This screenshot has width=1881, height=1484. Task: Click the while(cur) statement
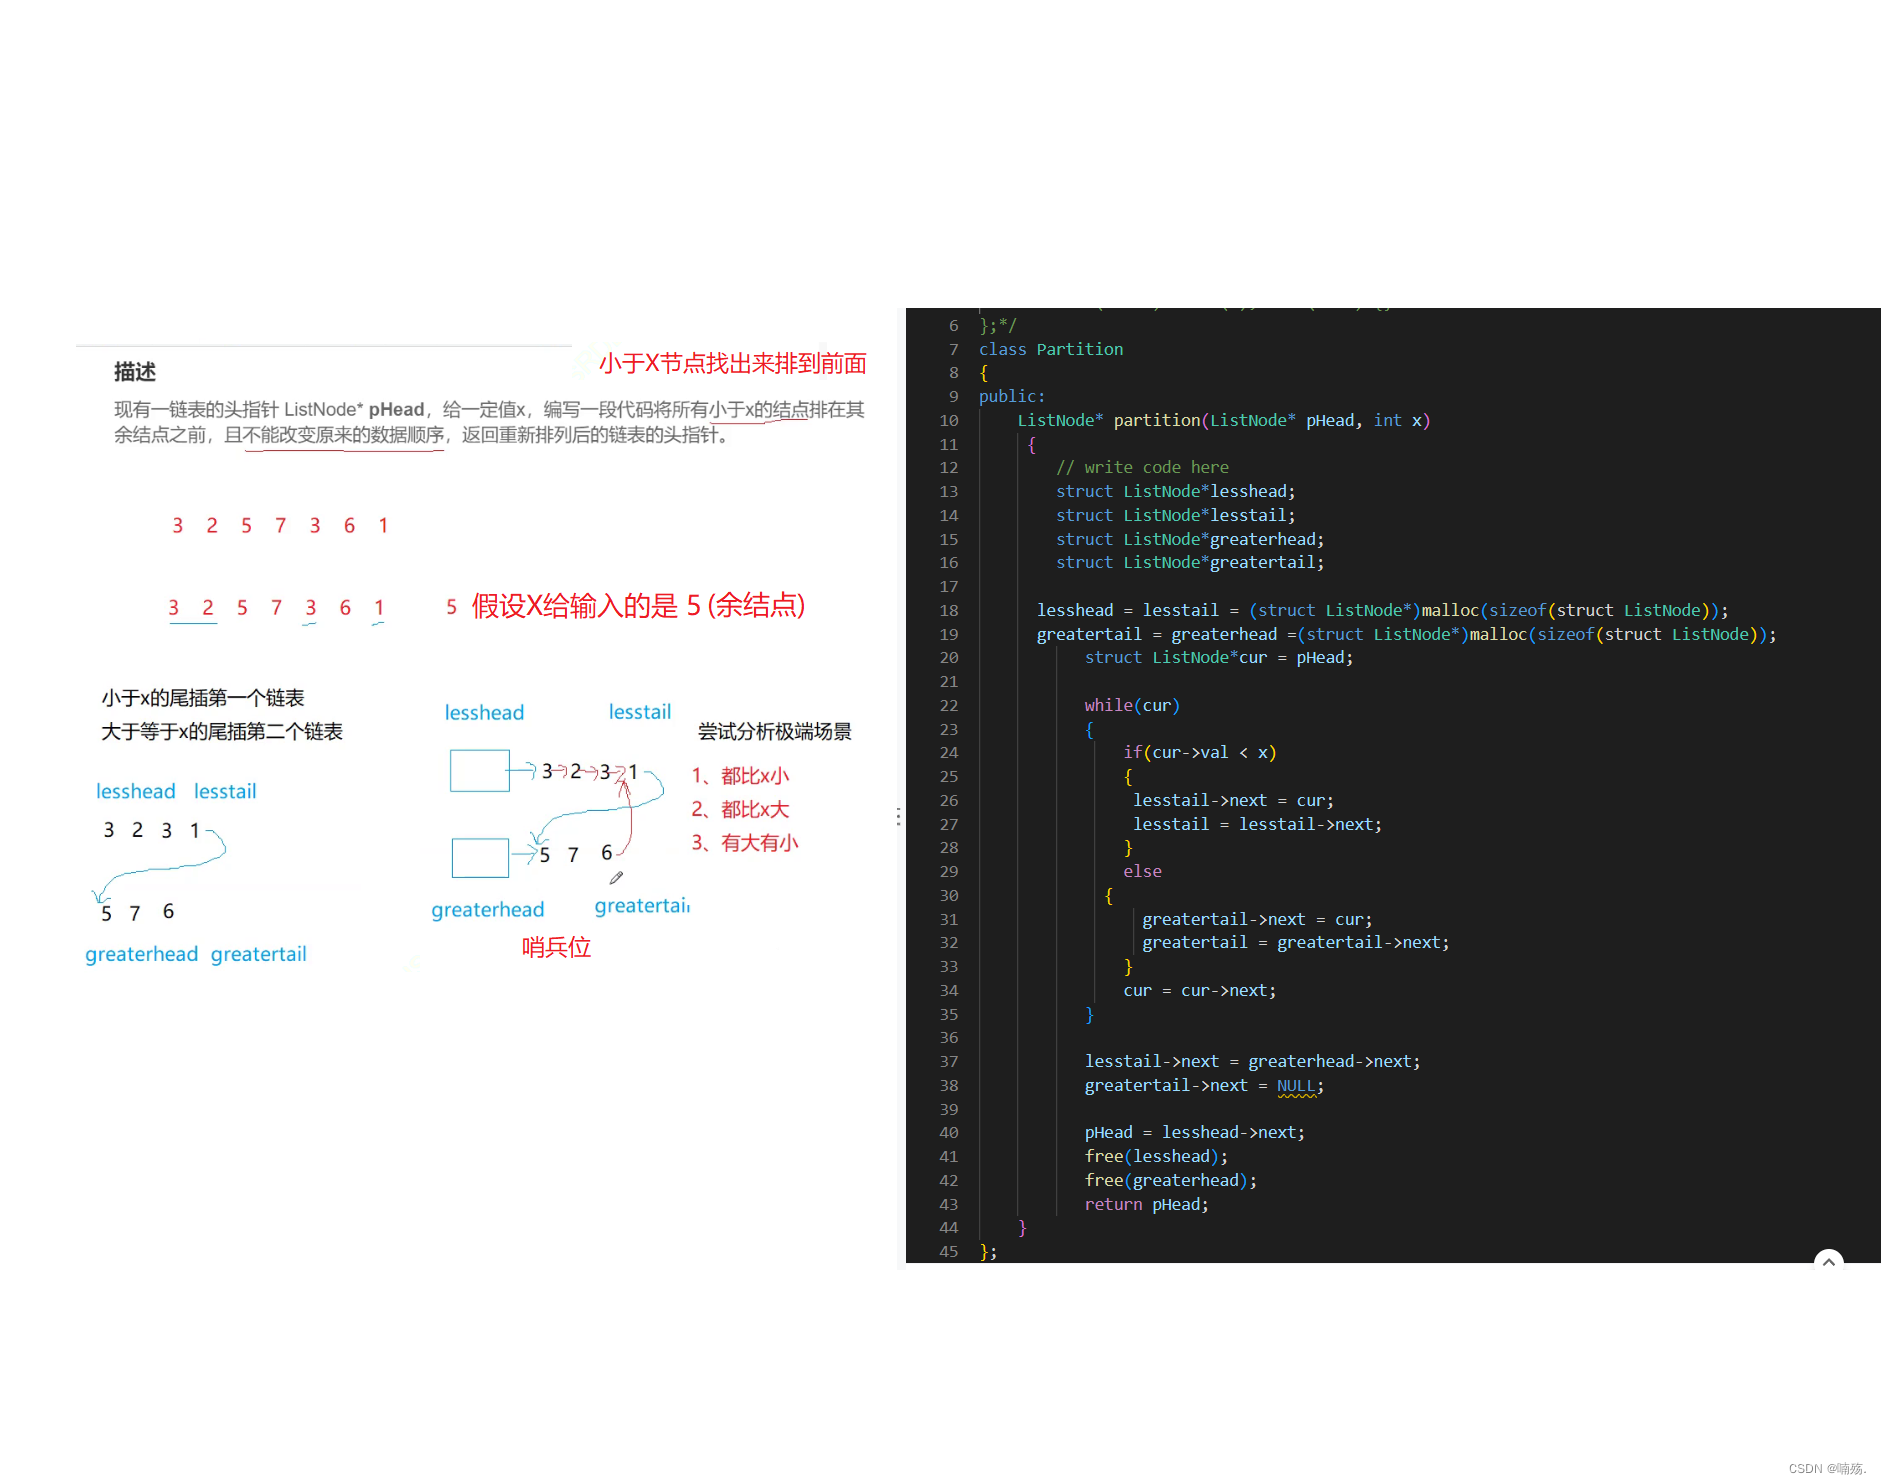point(1132,705)
